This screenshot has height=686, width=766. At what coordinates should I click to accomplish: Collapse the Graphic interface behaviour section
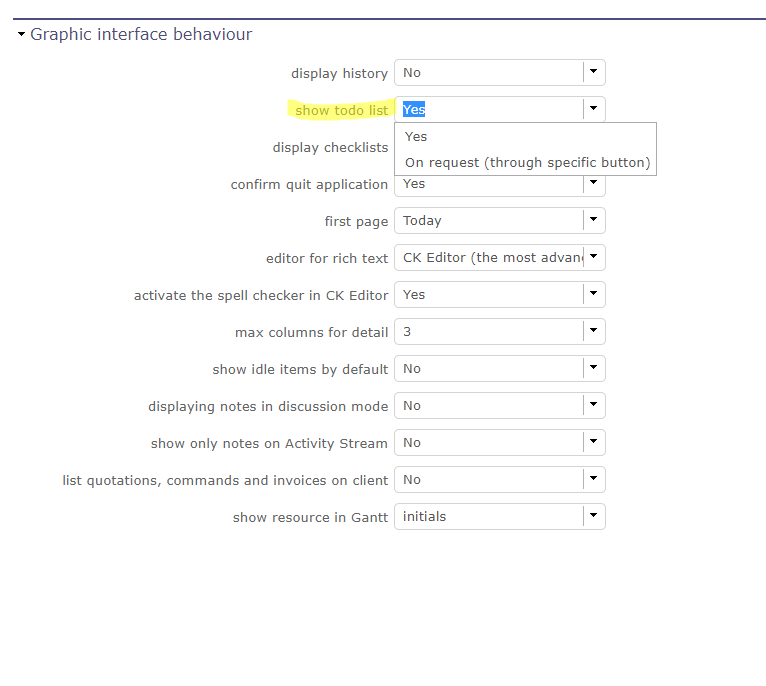click(x=21, y=34)
